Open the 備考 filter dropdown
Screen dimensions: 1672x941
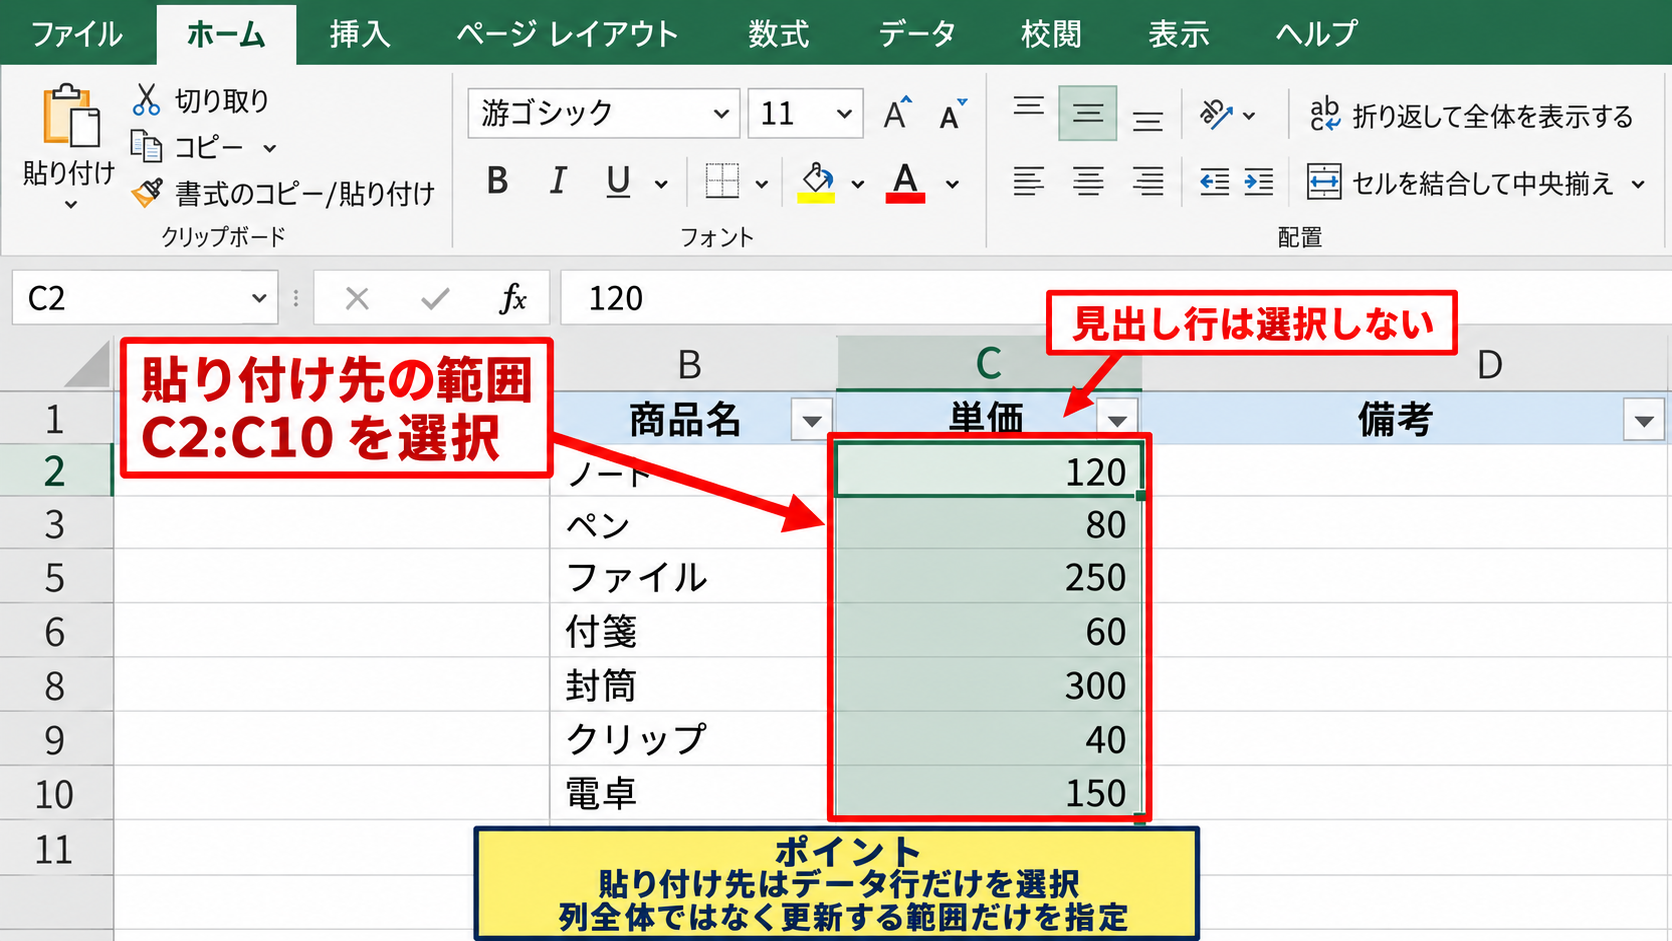pos(1643,420)
